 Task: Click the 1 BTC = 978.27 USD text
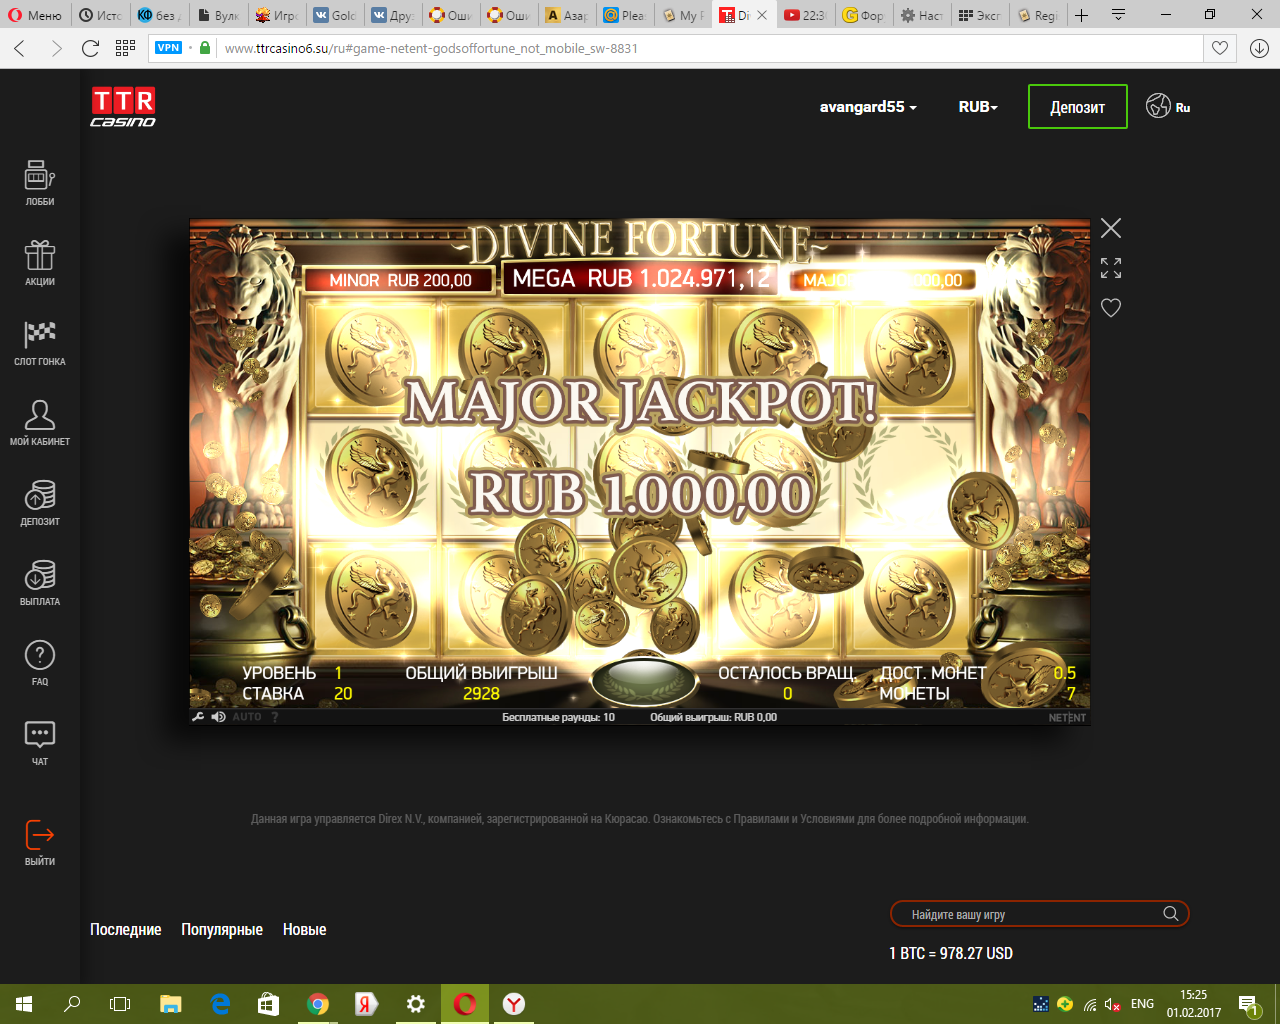[x=951, y=953]
